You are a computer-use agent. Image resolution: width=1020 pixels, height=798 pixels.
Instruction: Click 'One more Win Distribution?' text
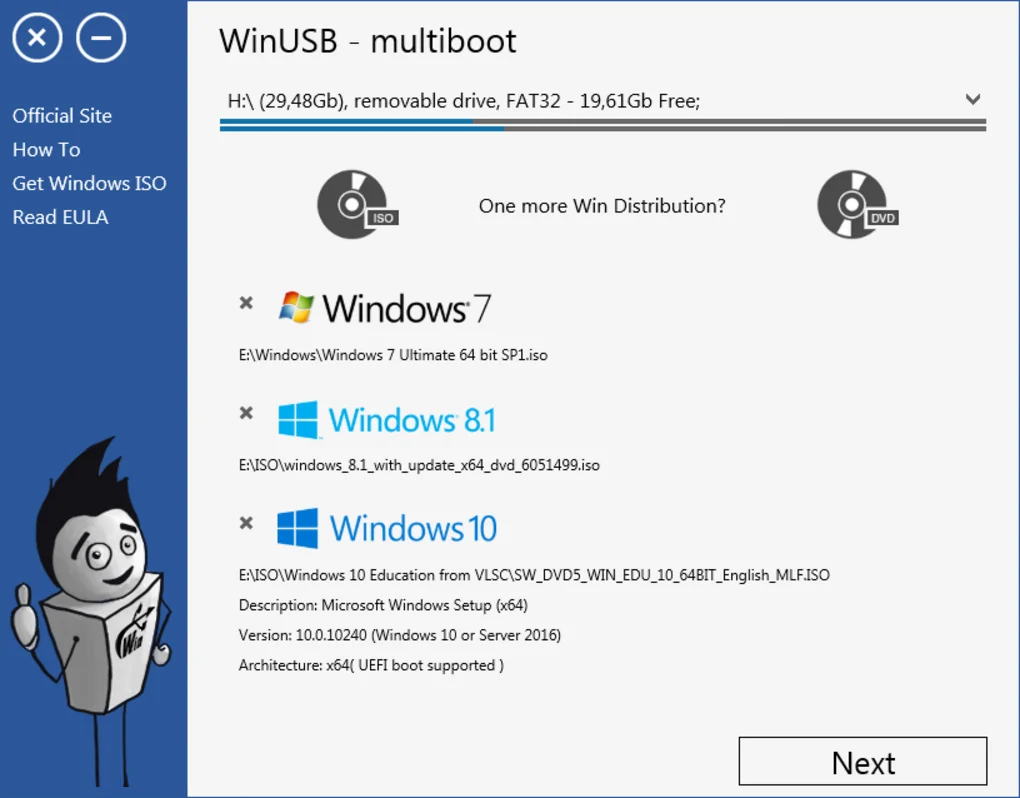pyautogui.click(x=602, y=206)
